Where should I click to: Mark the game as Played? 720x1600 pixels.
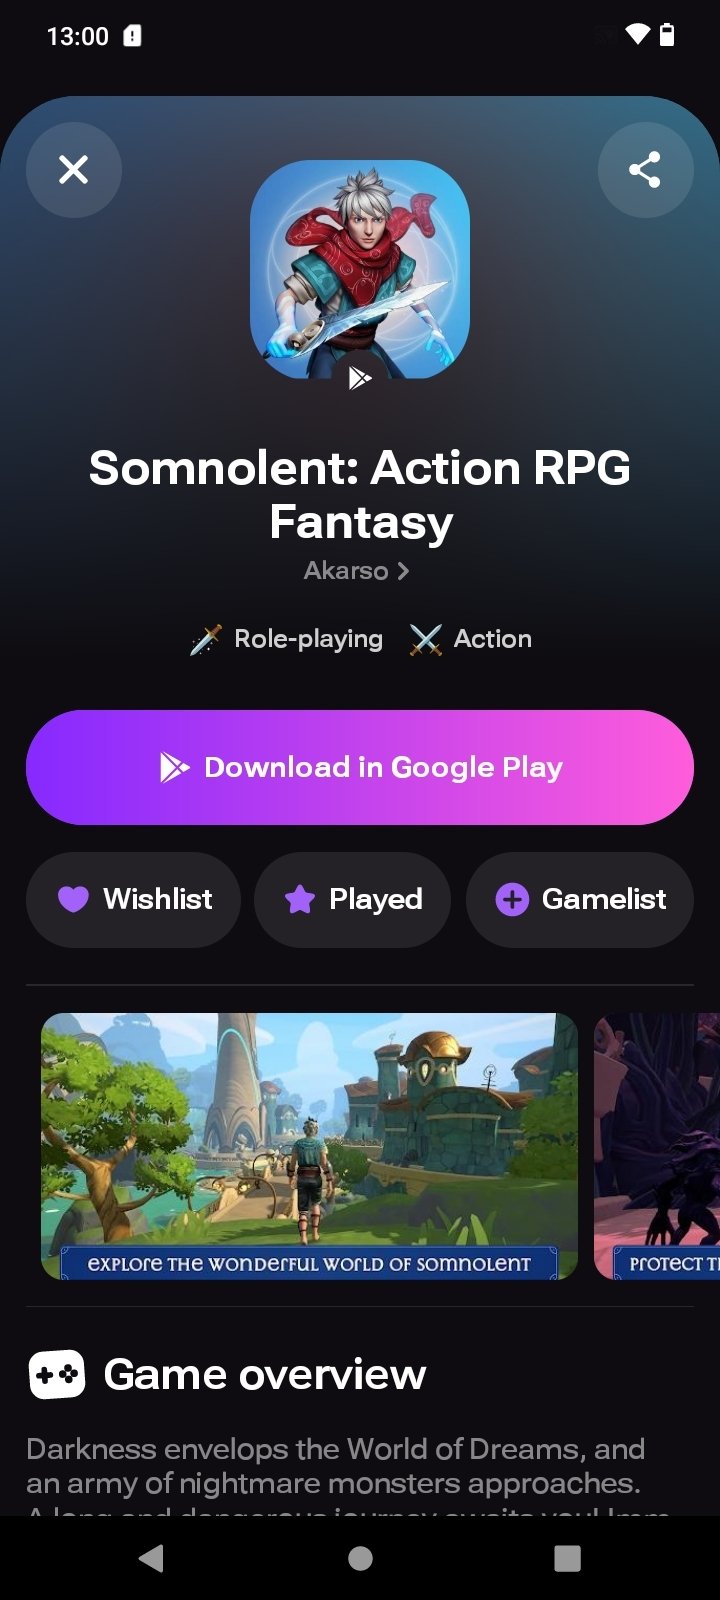(352, 899)
